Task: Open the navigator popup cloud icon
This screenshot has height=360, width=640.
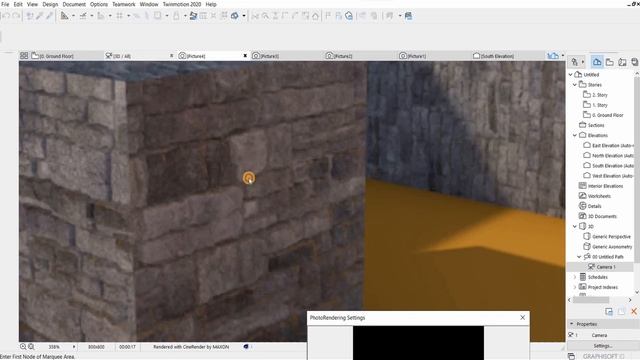Action: tap(553, 56)
